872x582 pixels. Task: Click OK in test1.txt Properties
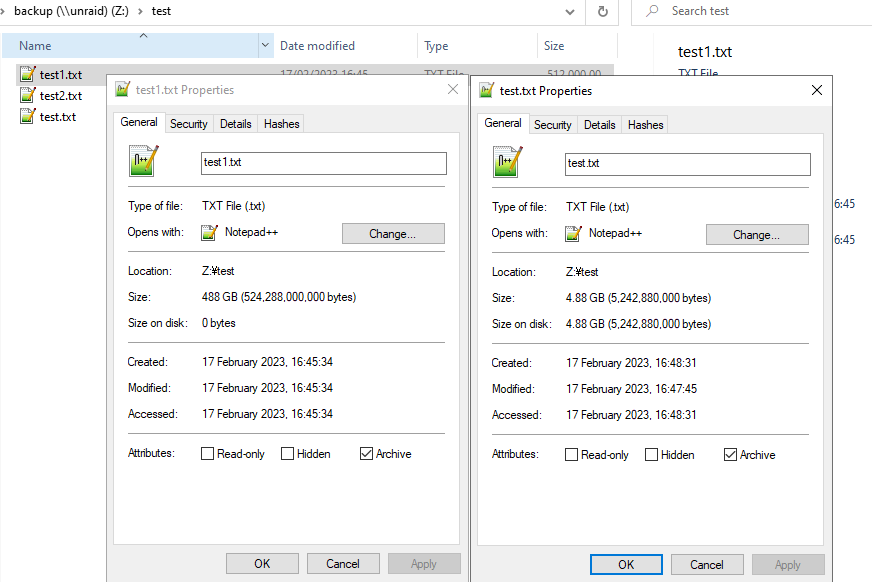(262, 564)
